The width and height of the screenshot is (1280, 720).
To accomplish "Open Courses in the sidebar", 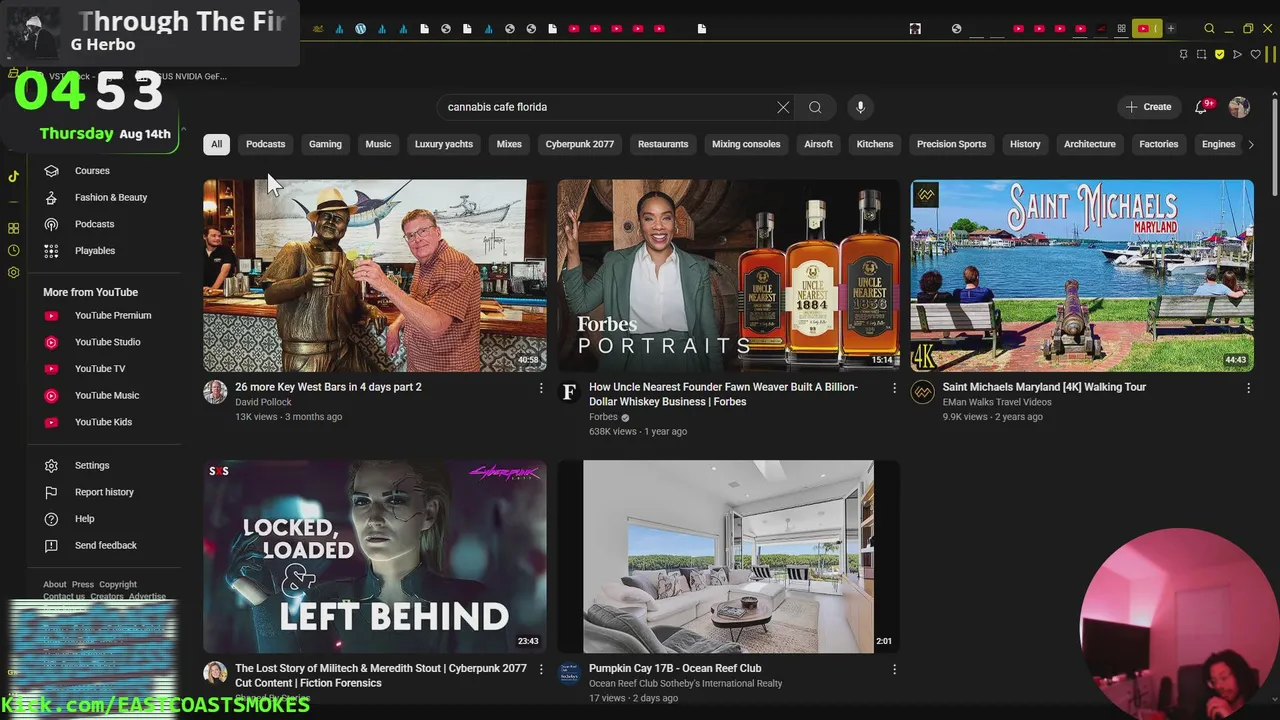I will coord(92,171).
